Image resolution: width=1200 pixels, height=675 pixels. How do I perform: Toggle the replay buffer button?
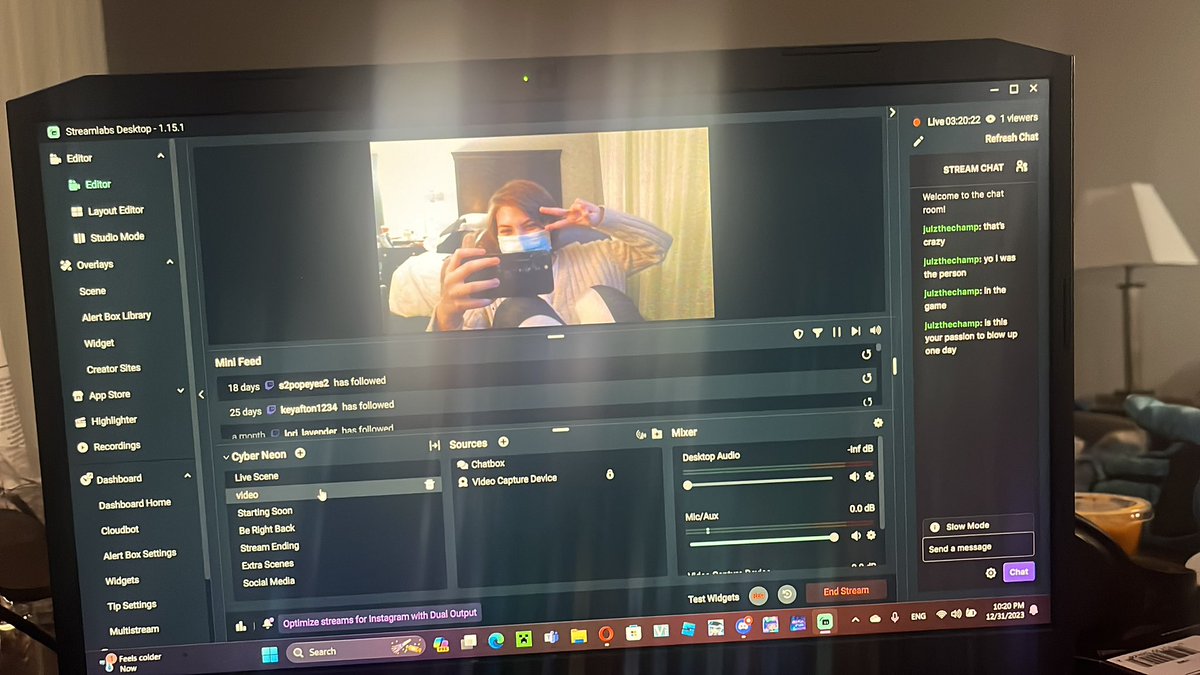pyautogui.click(x=787, y=594)
